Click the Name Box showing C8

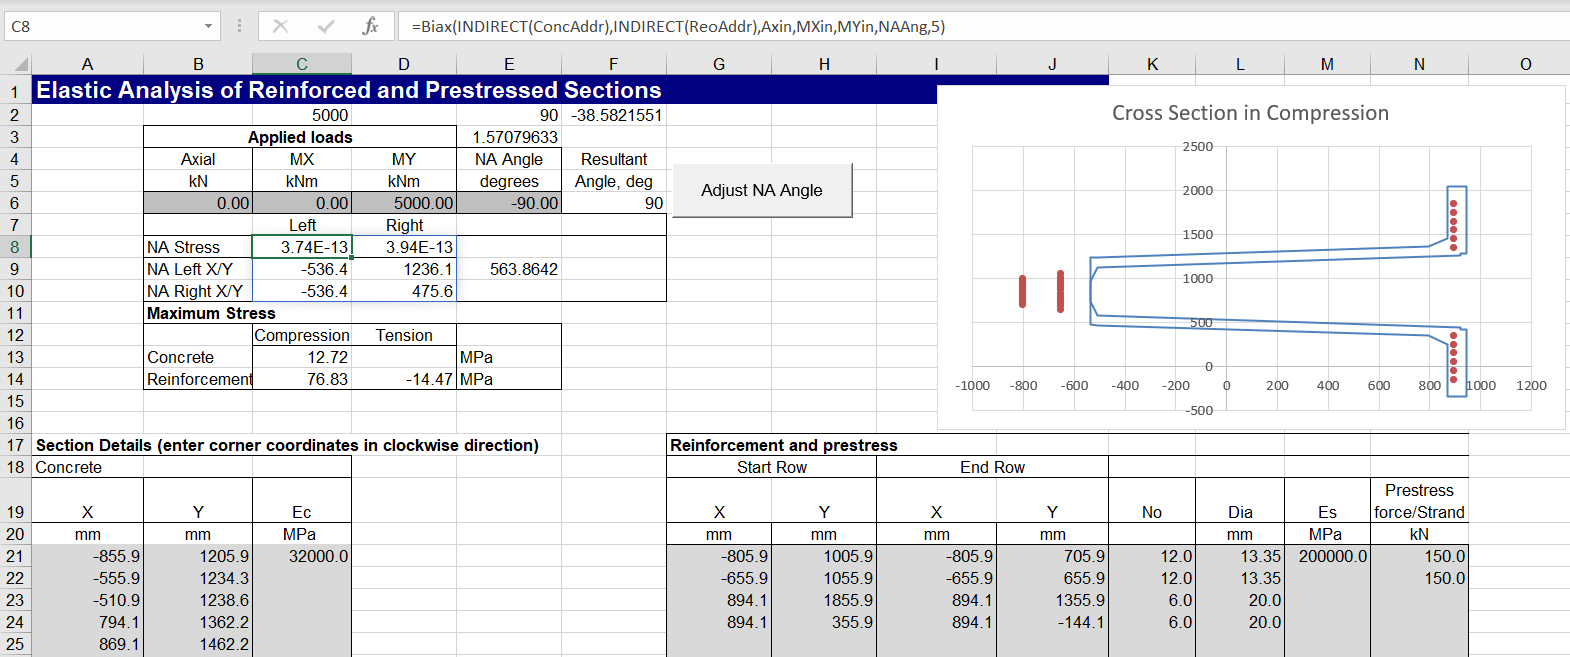pyautogui.click(x=100, y=26)
